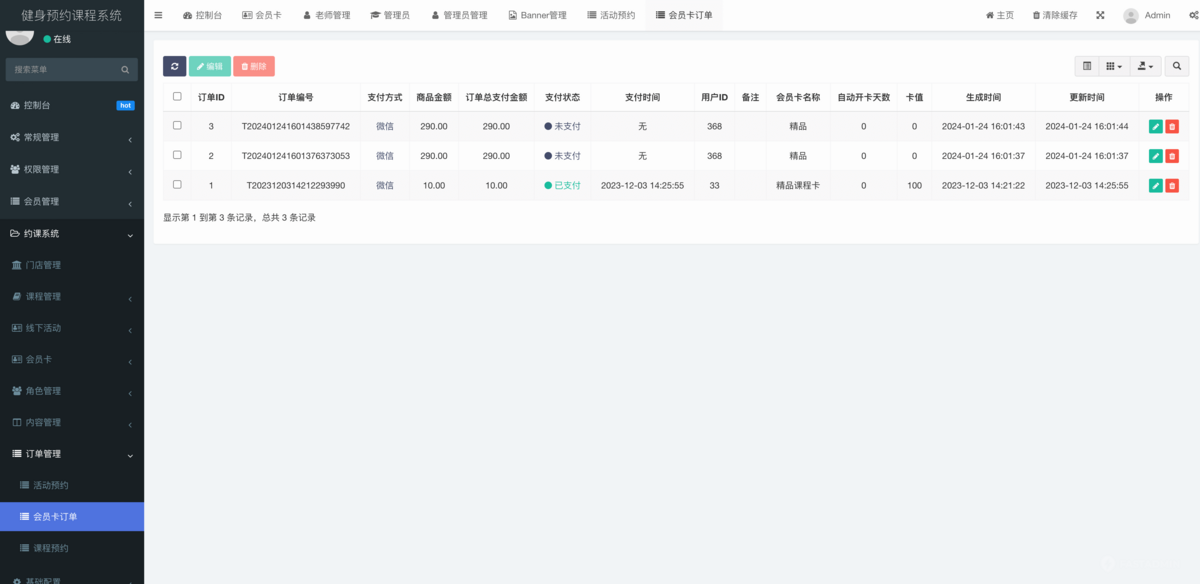Enter fullscreen mode via the expand icon
This screenshot has height=584, width=1200.
click(x=1100, y=15)
